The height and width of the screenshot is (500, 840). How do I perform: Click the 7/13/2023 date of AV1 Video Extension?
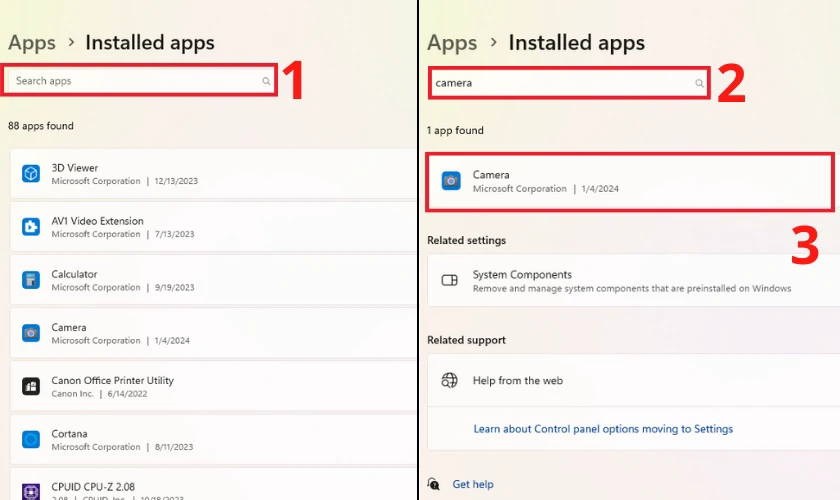point(175,234)
